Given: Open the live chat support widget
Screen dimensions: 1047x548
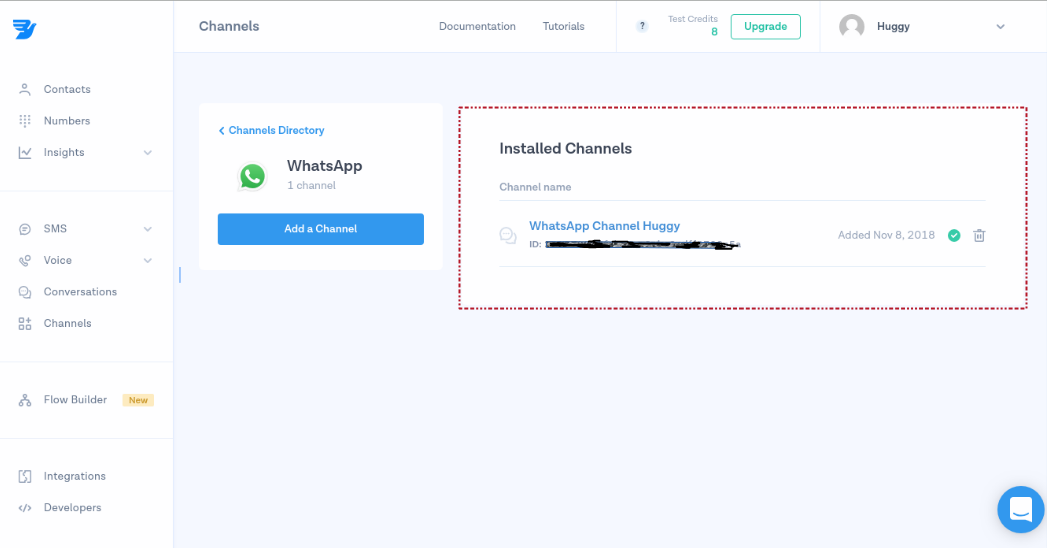Looking at the screenshot, I should [x=1020, y=509].
